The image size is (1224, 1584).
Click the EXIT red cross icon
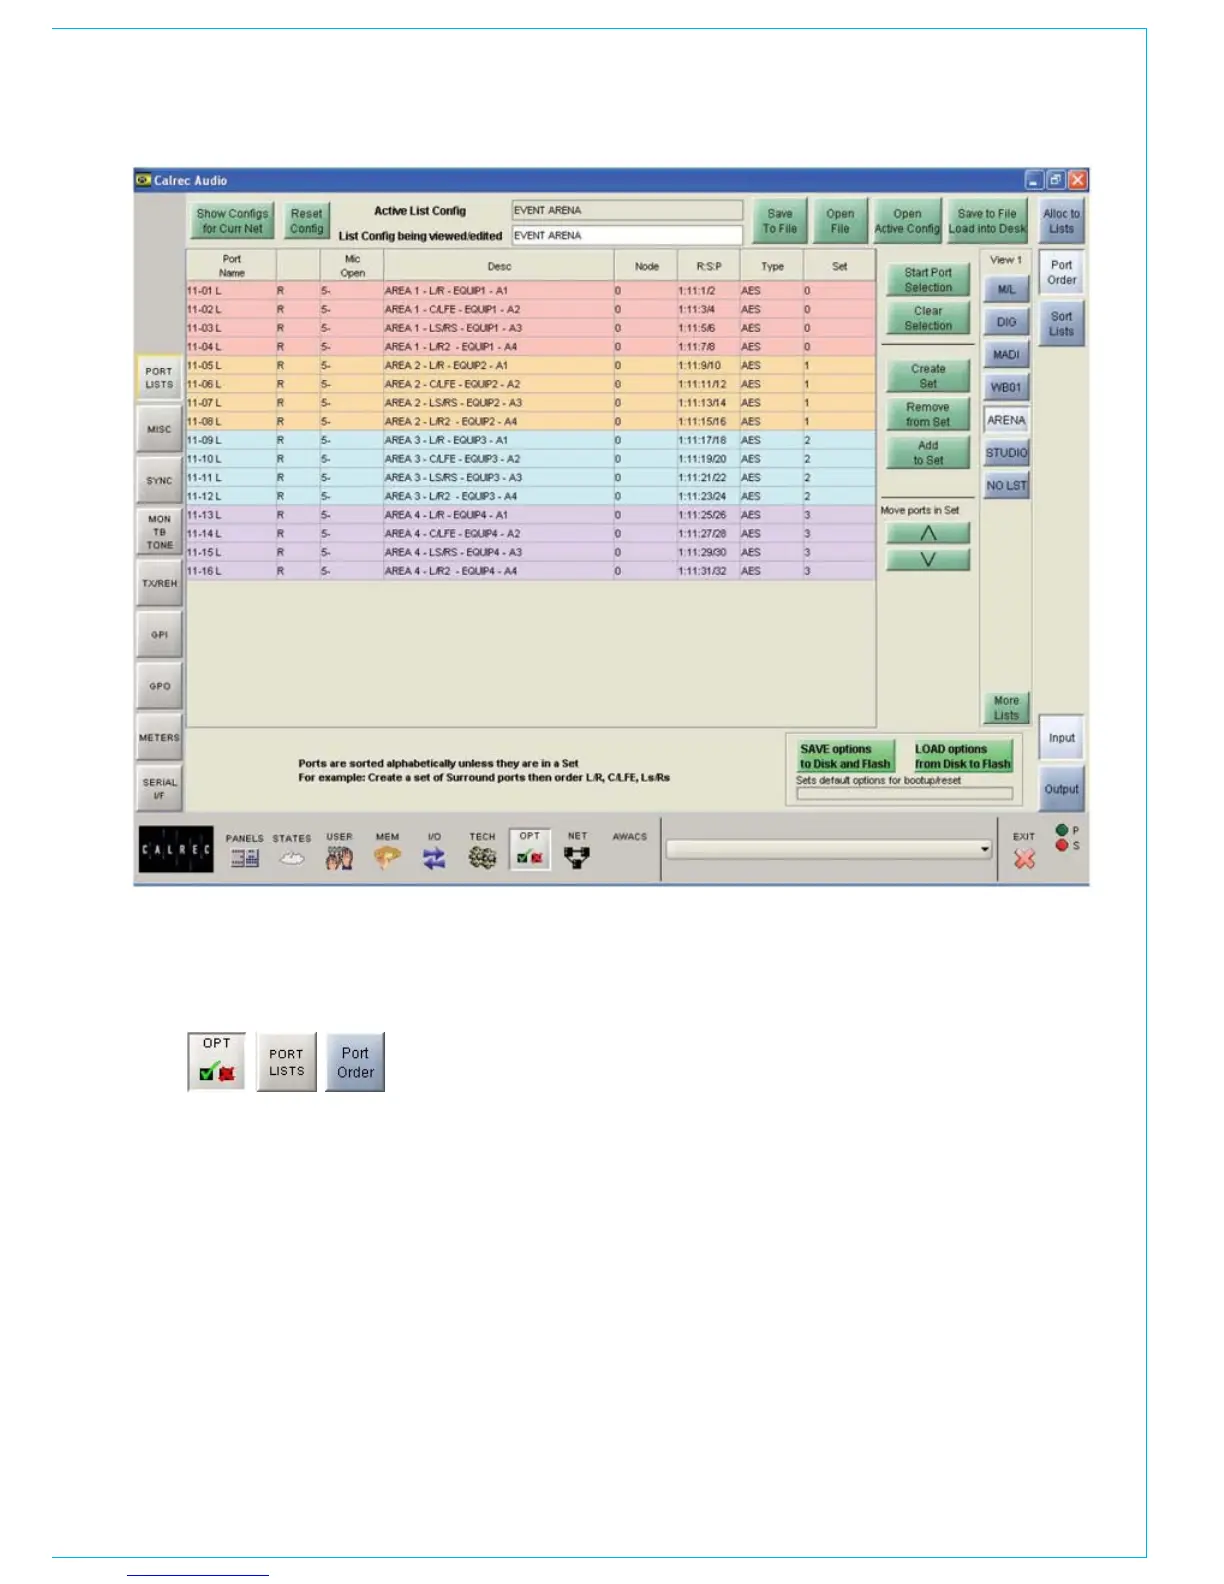tap(1024, 851)
